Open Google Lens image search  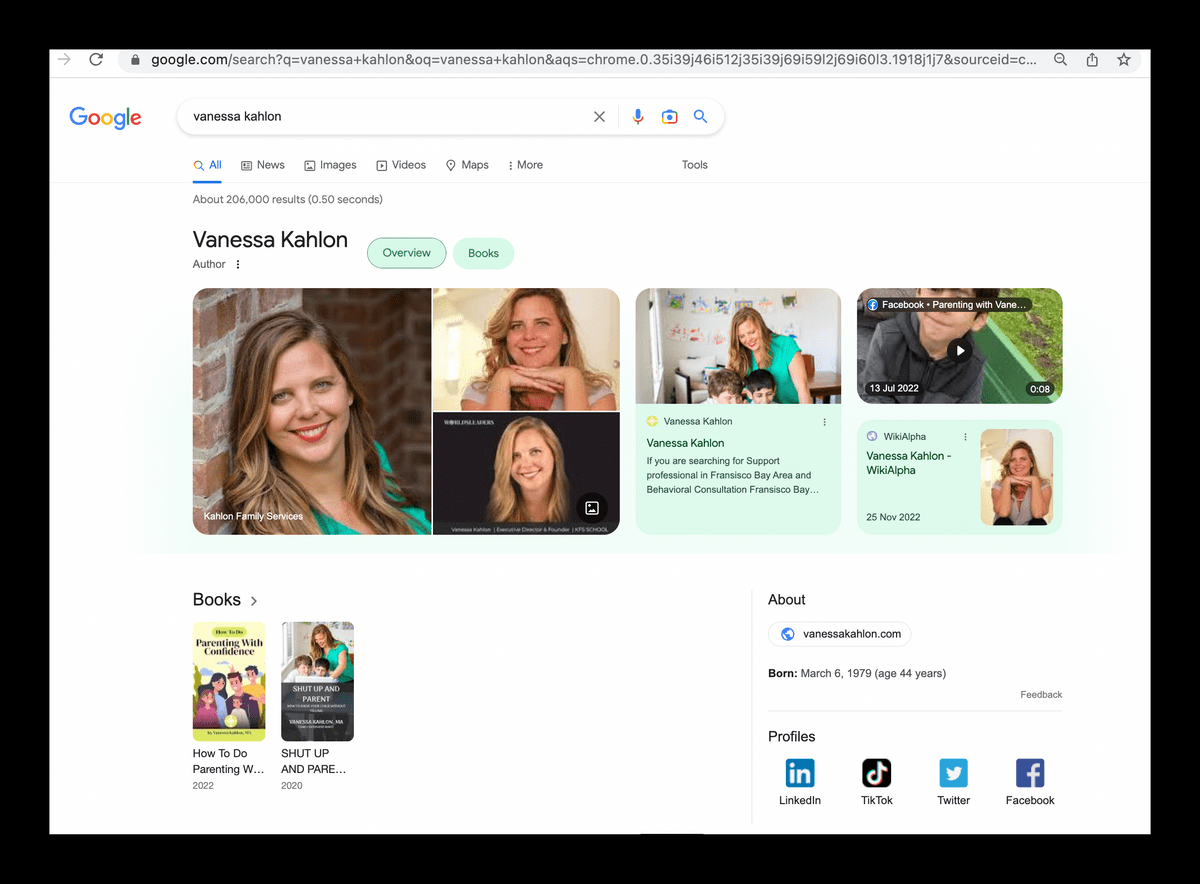point(669,117)
